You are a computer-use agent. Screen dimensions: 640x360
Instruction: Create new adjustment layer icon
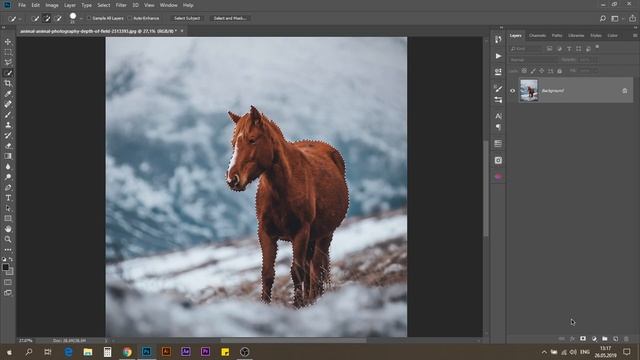point(594,339)
